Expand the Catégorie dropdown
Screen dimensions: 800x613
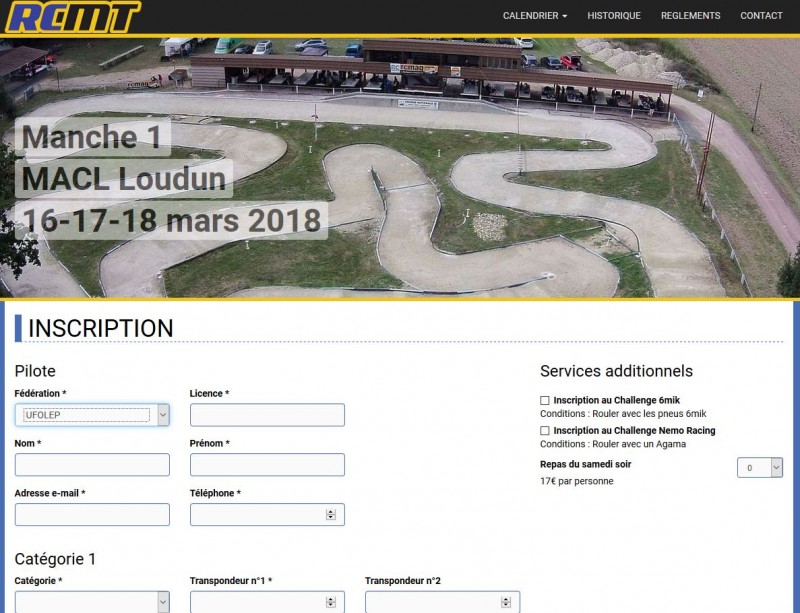[92, 602]
